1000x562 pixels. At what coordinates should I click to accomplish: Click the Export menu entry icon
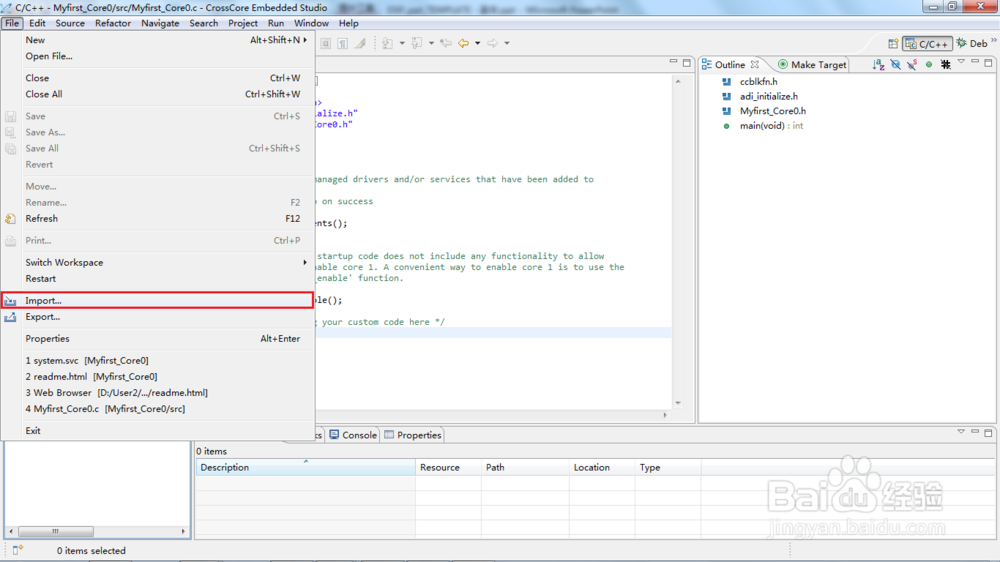[x=10, y=317]
